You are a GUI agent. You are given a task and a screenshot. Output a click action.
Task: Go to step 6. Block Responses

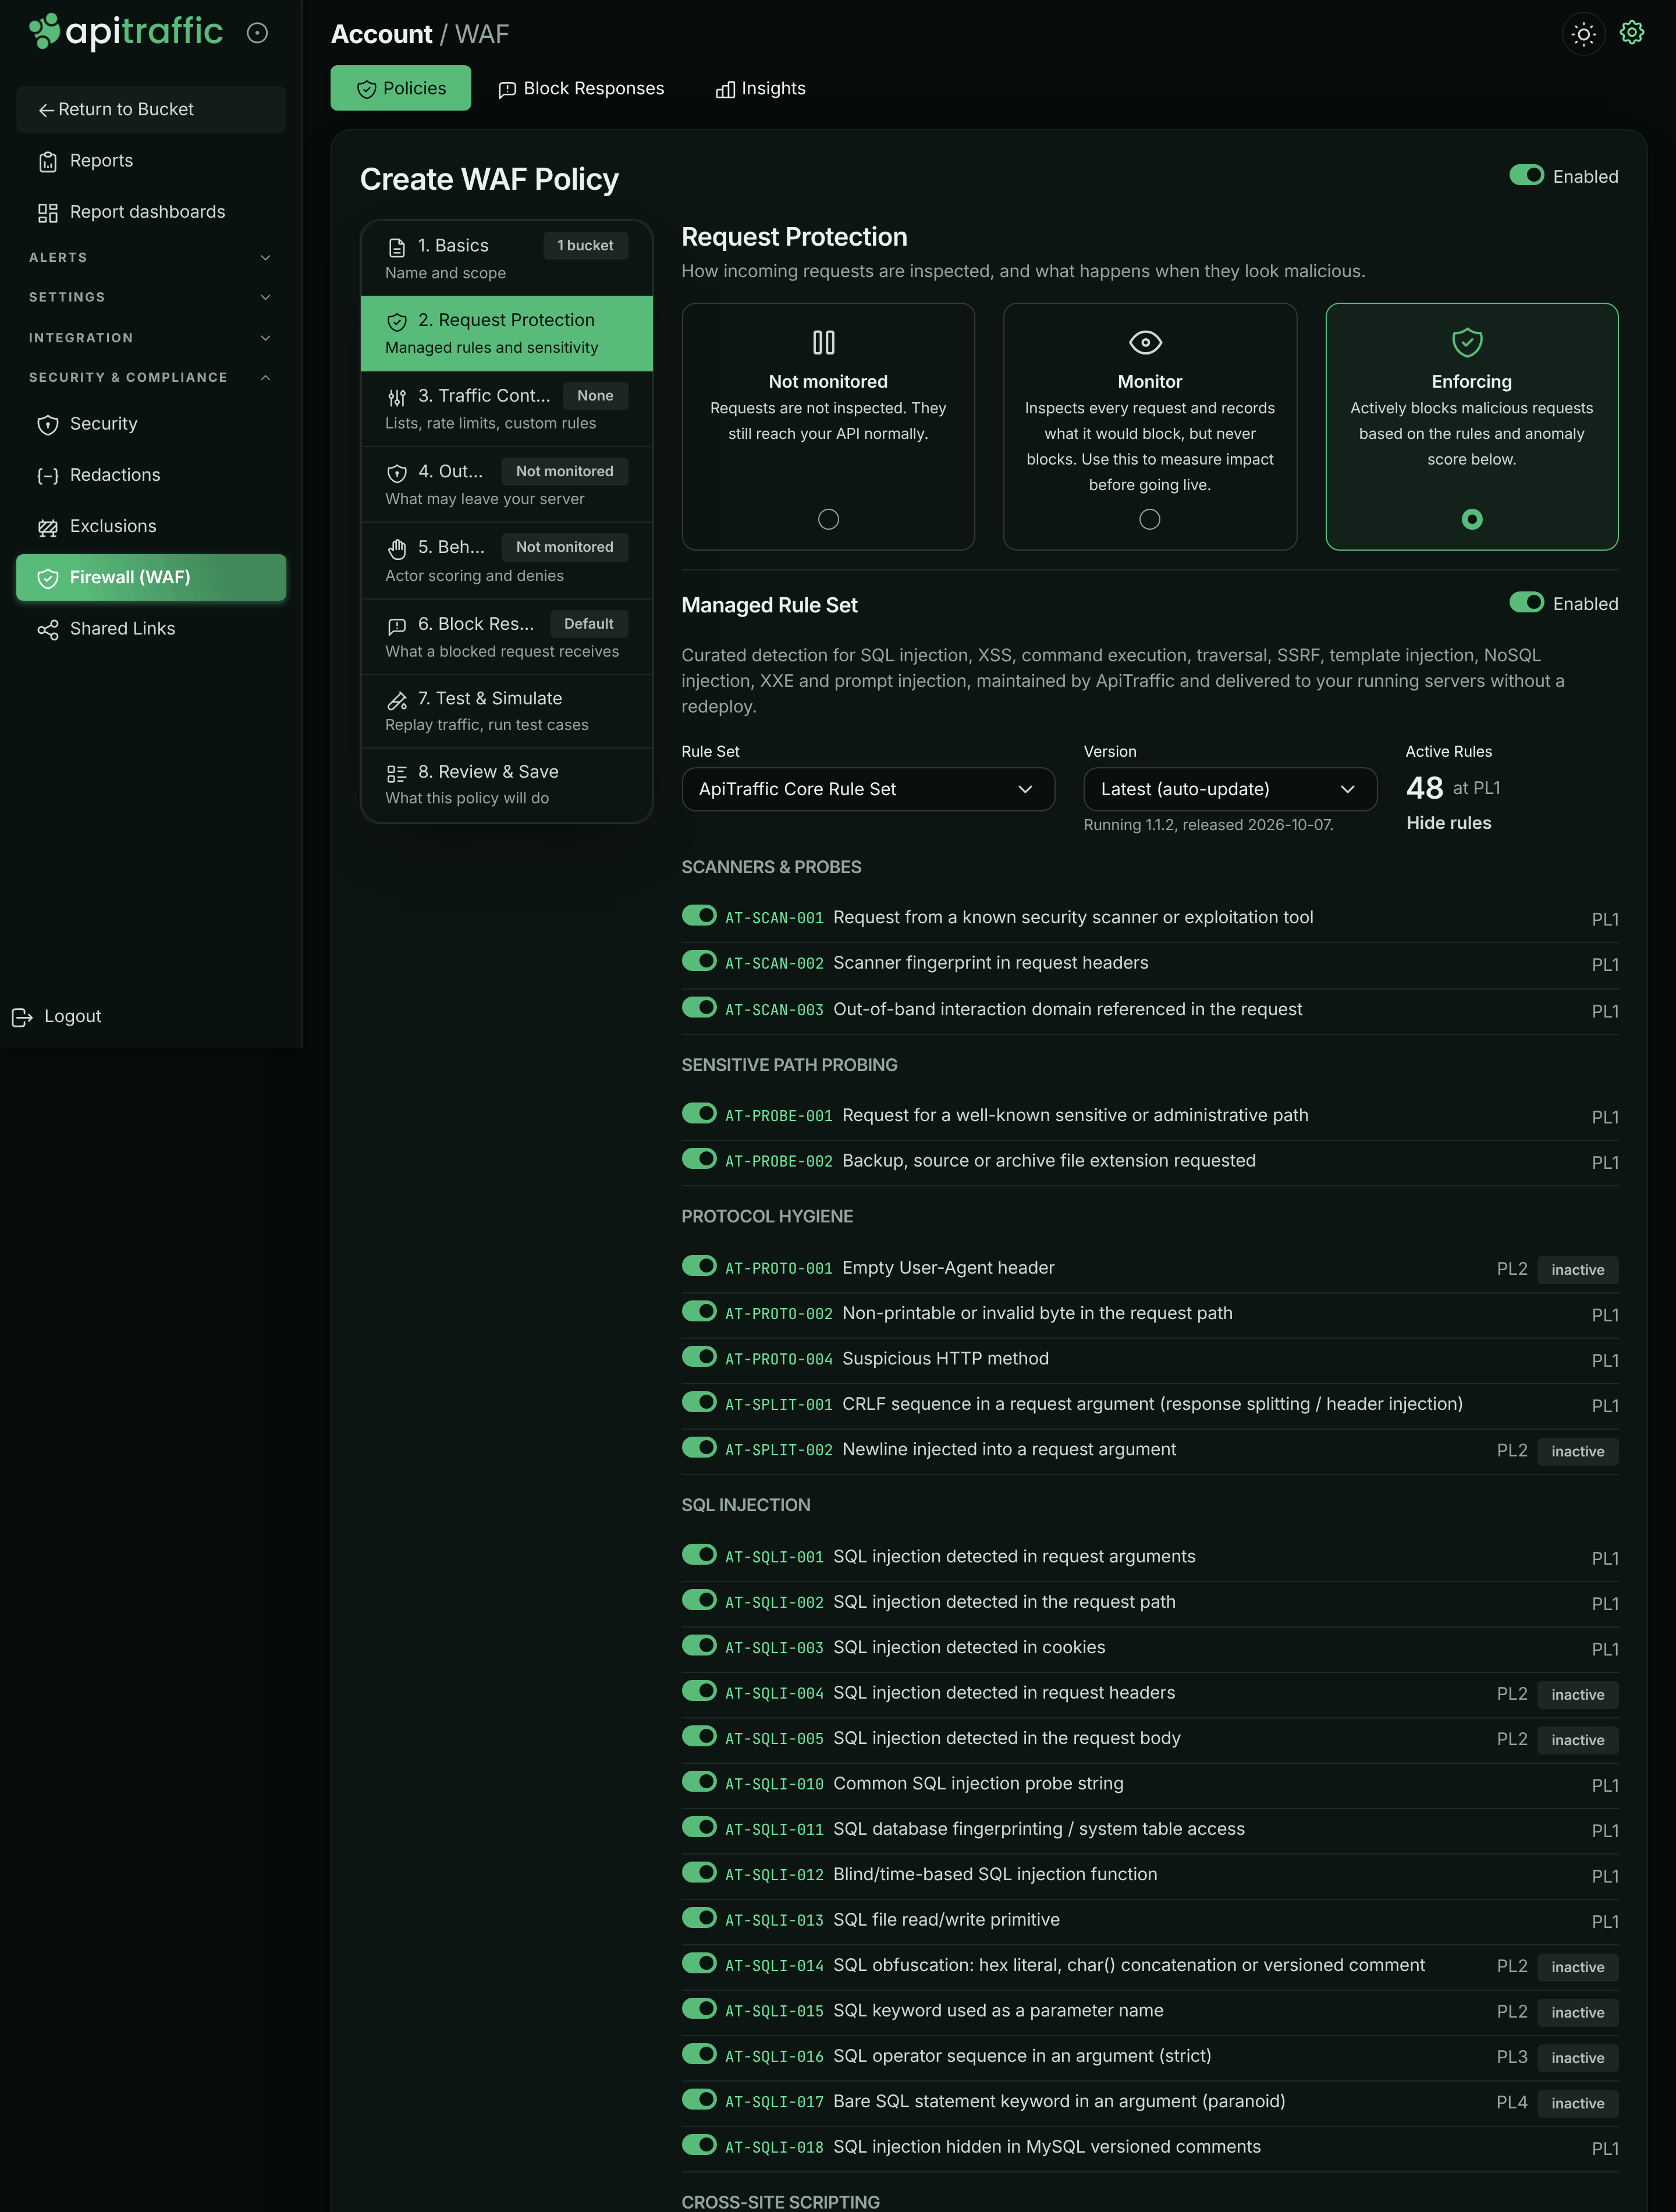tap(506, 637)
